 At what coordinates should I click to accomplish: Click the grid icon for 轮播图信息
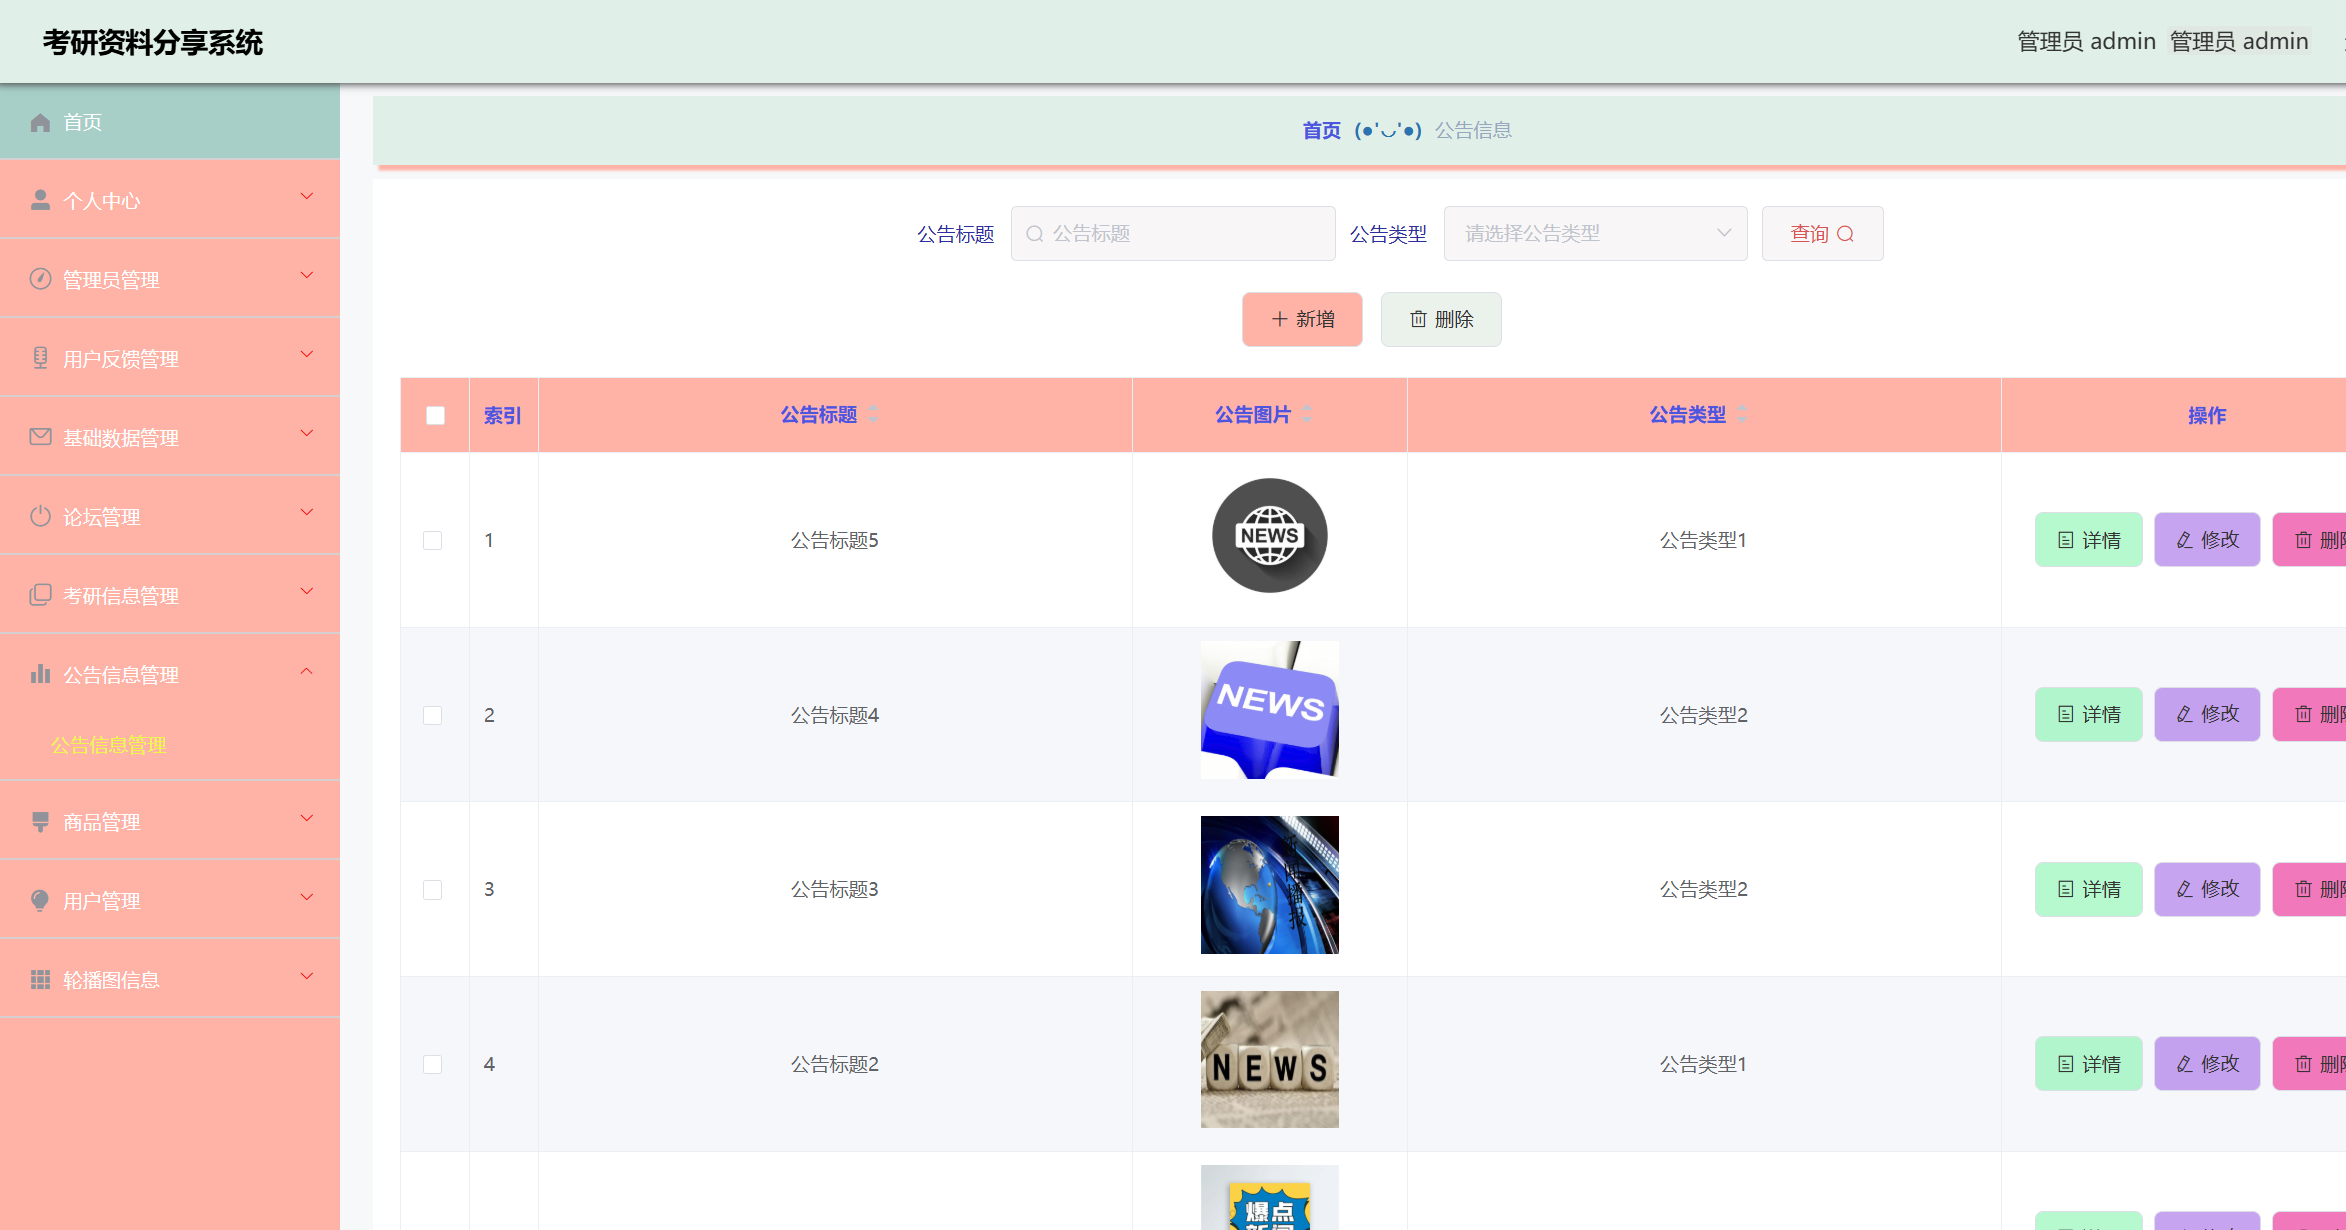coord(41,978)
